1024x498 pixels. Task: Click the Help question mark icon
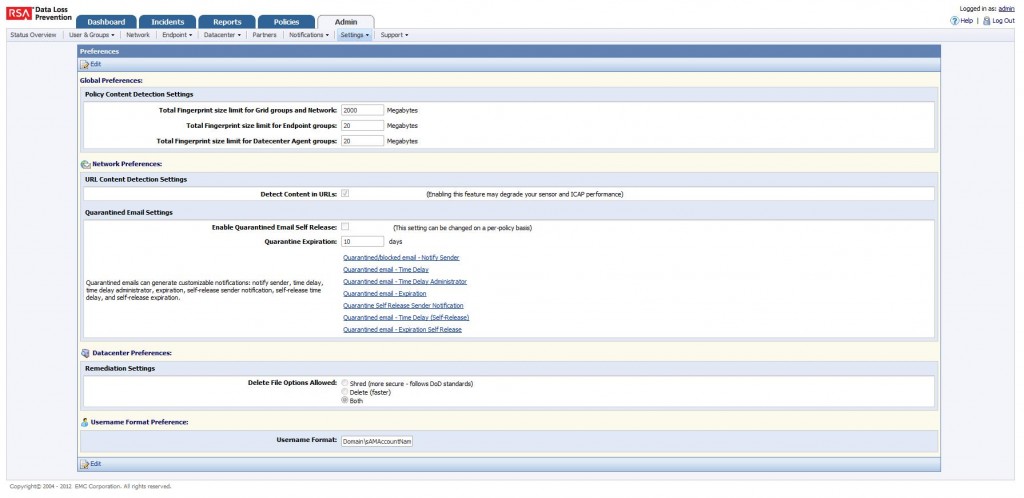coord(952,20)
